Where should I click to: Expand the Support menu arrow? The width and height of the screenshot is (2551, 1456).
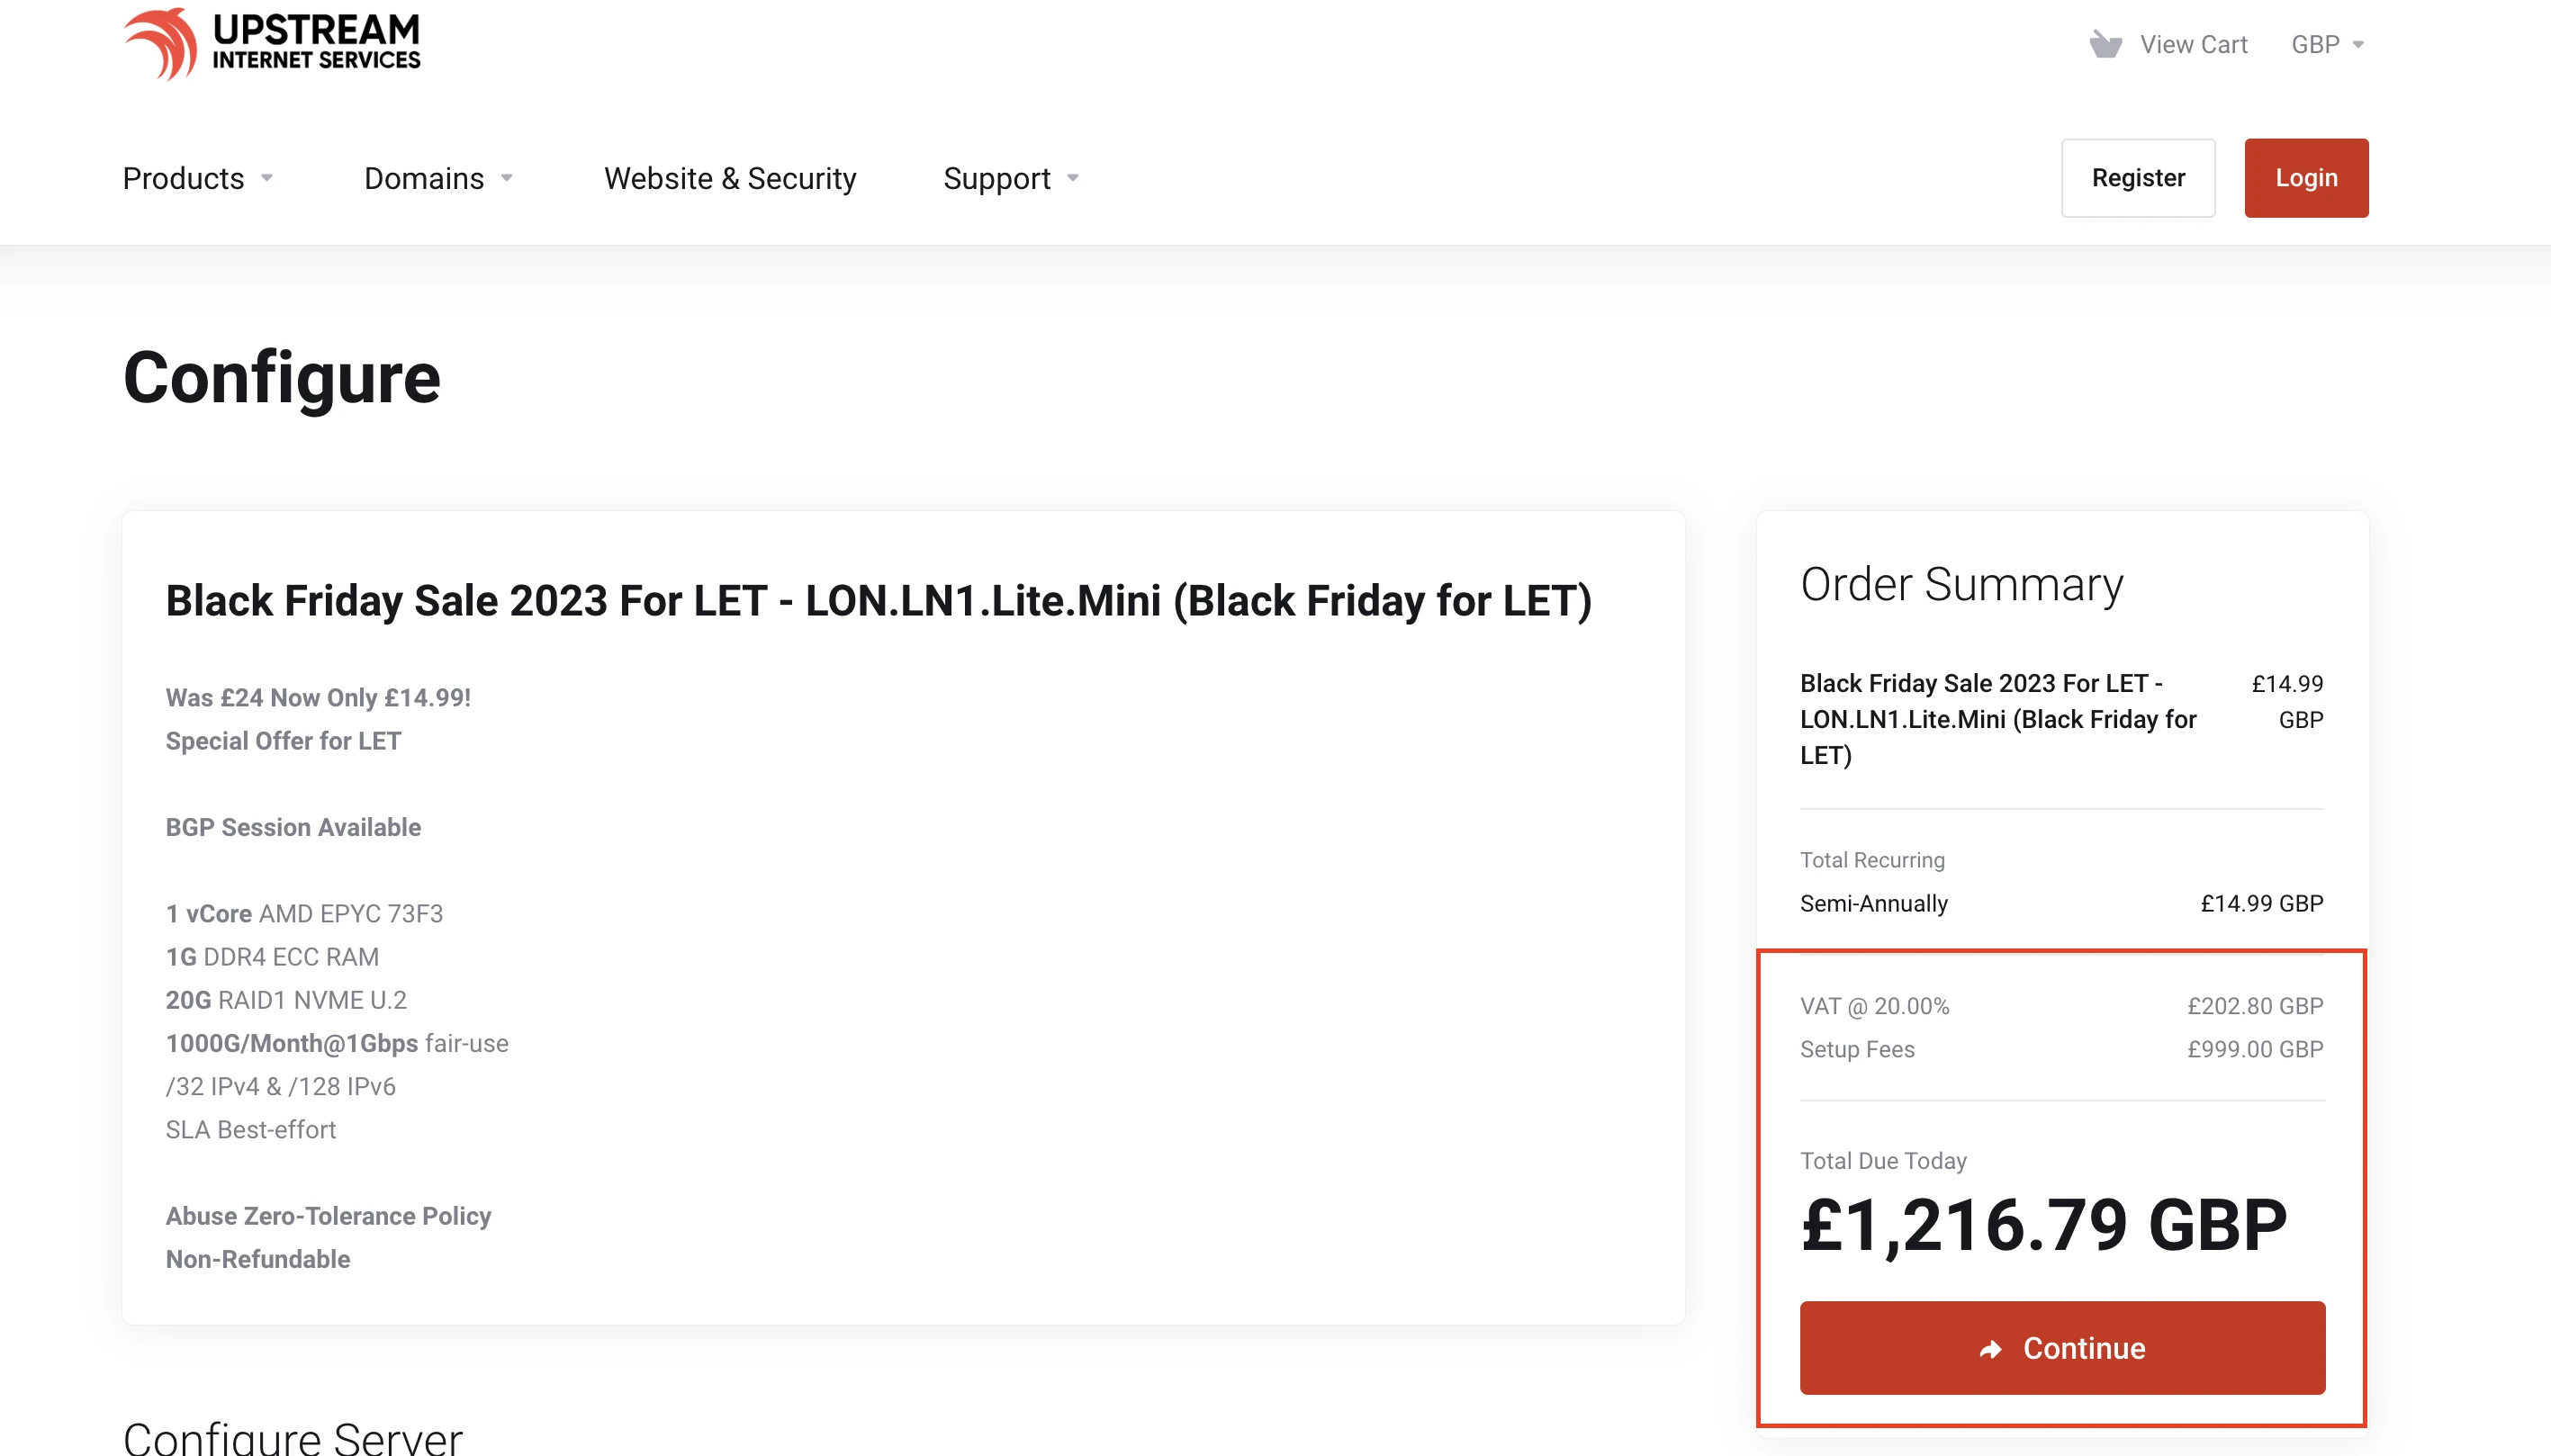(x=1073, y=178)
